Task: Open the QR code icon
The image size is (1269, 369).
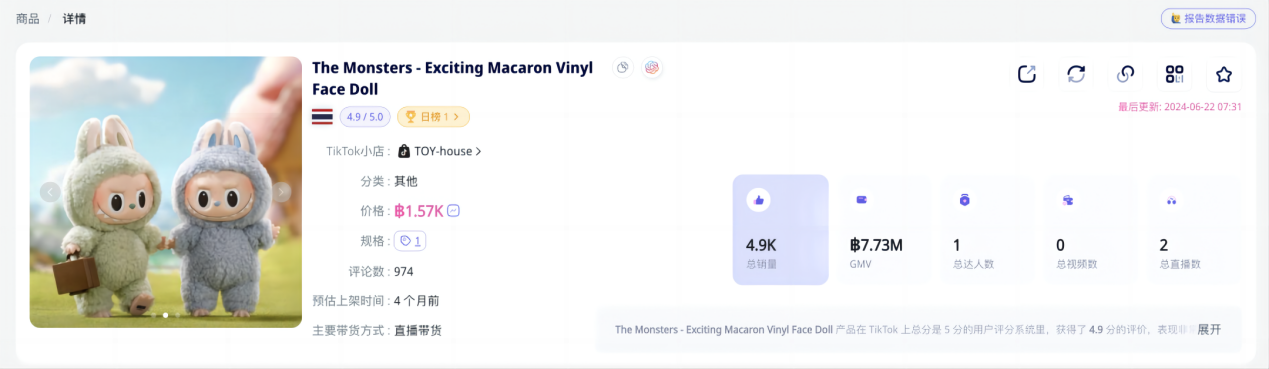Action: (1174, 74)
